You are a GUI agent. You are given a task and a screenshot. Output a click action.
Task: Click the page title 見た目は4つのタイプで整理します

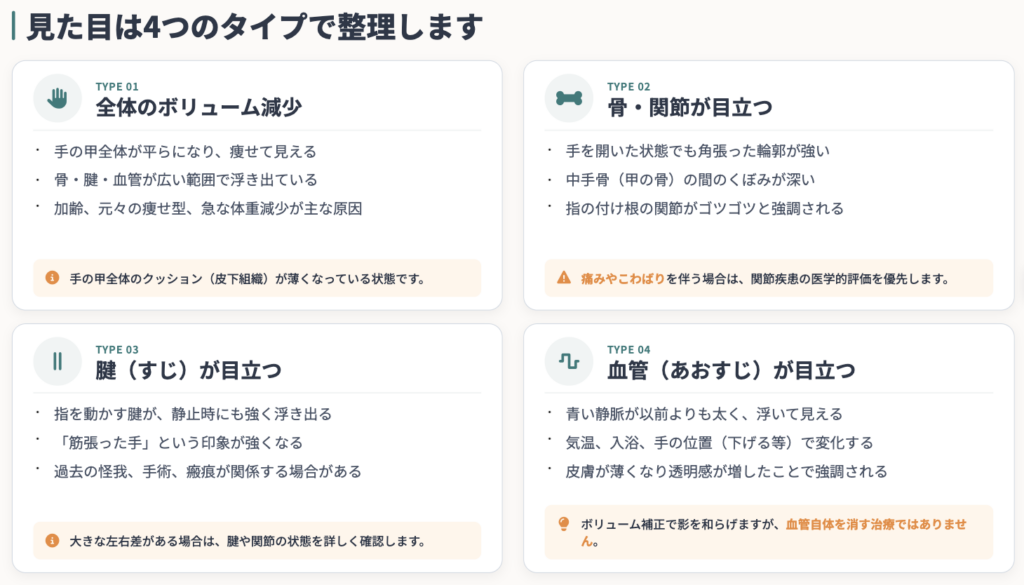tap(255, 27)
